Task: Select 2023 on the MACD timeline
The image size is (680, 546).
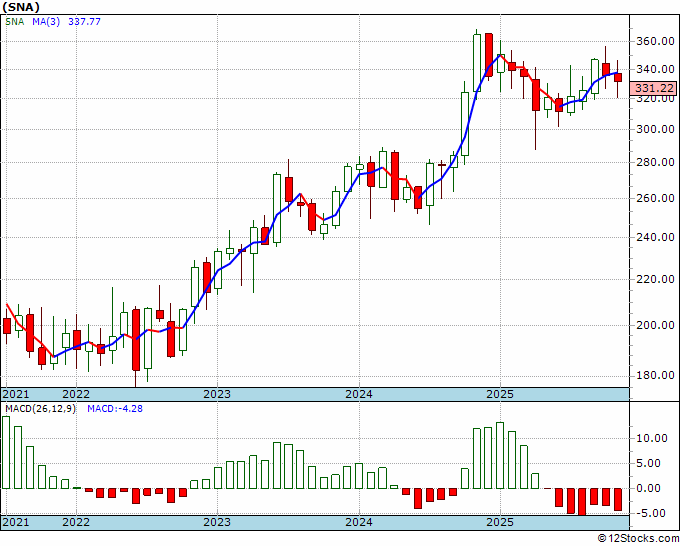Action: (217, 522)
